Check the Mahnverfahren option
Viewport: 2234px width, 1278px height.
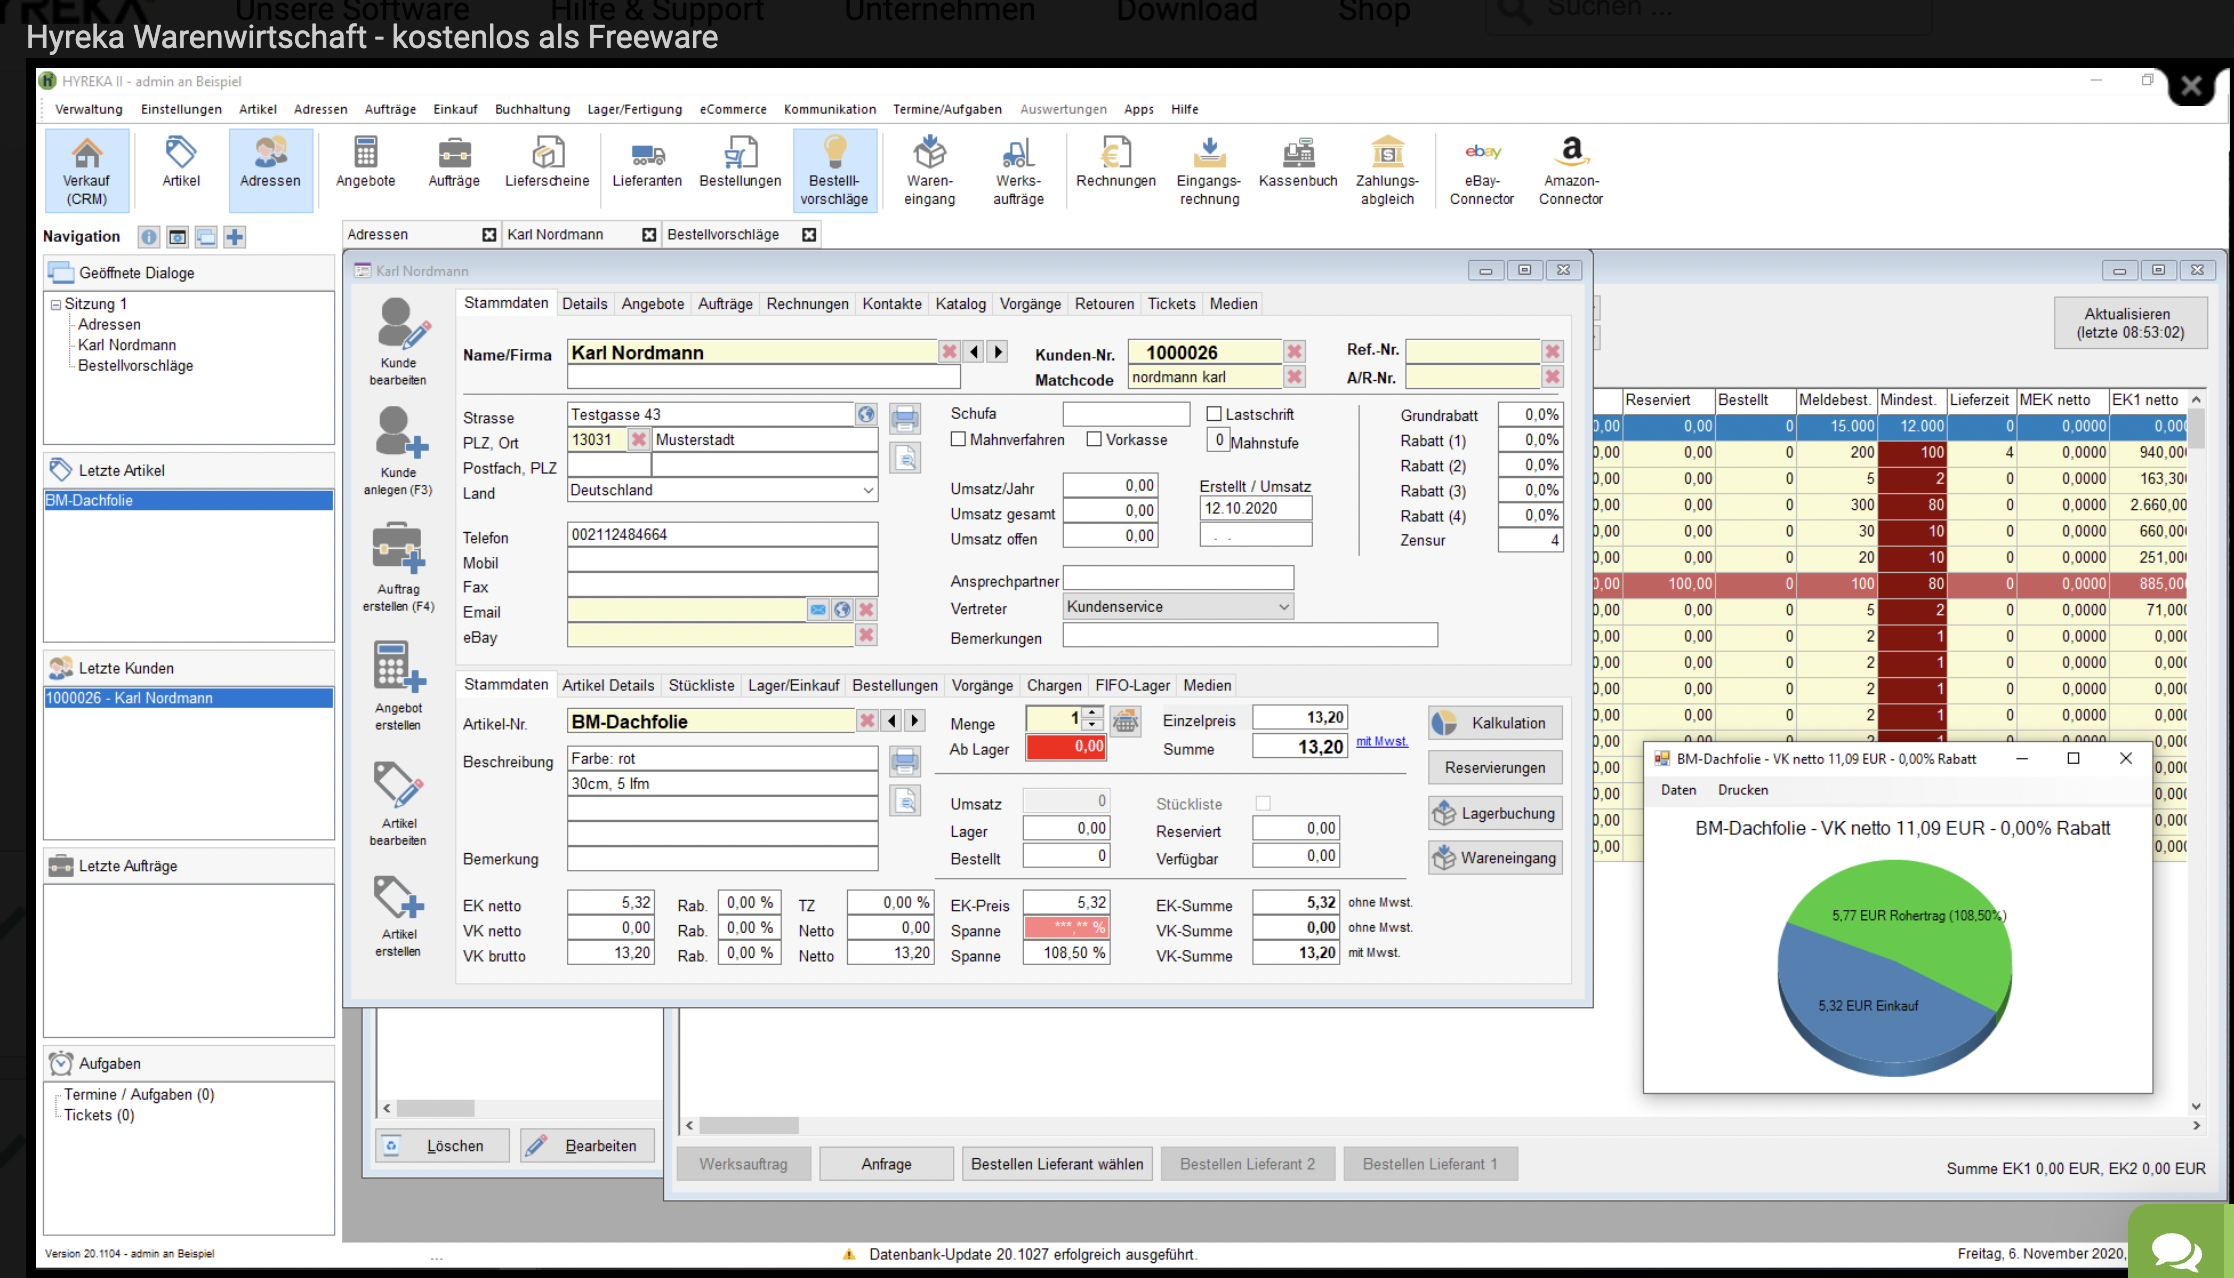tap(957, 439)
